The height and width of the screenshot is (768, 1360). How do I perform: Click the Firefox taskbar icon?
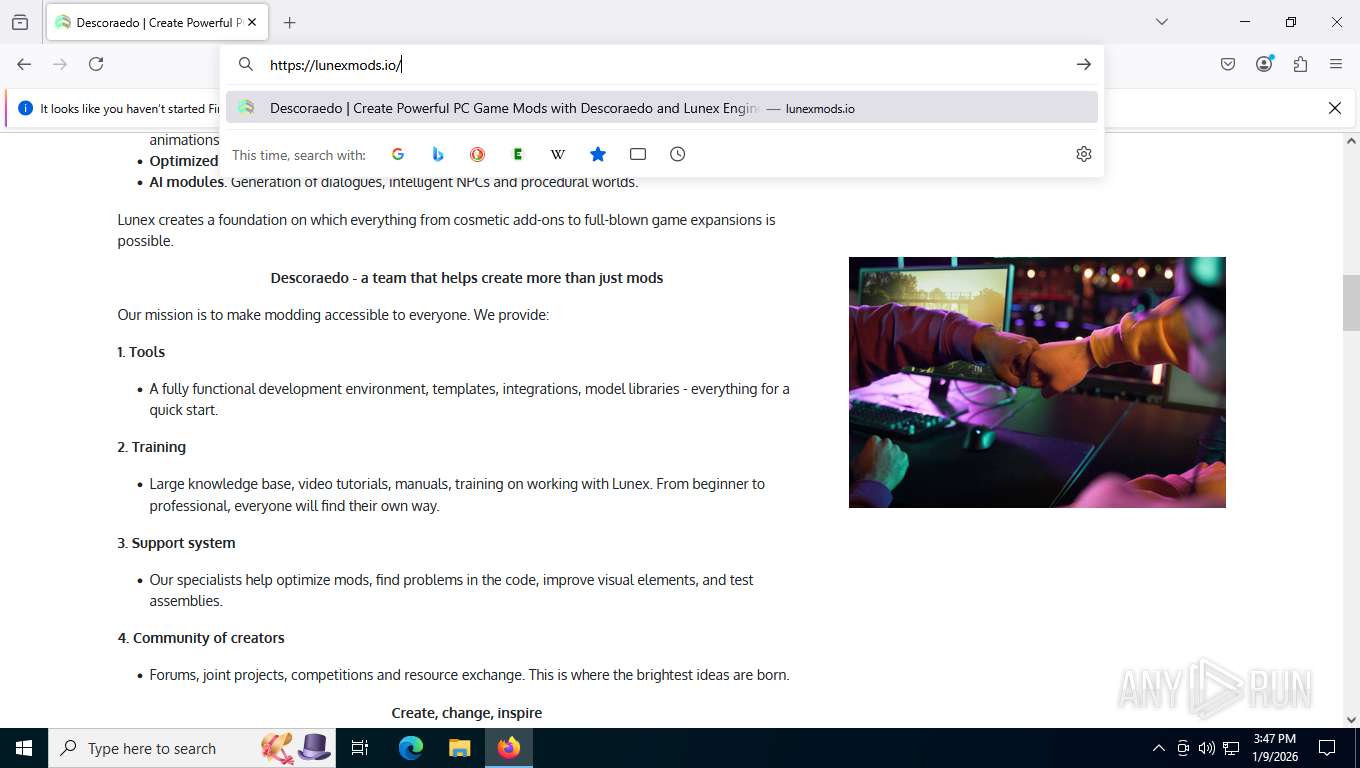509,748
